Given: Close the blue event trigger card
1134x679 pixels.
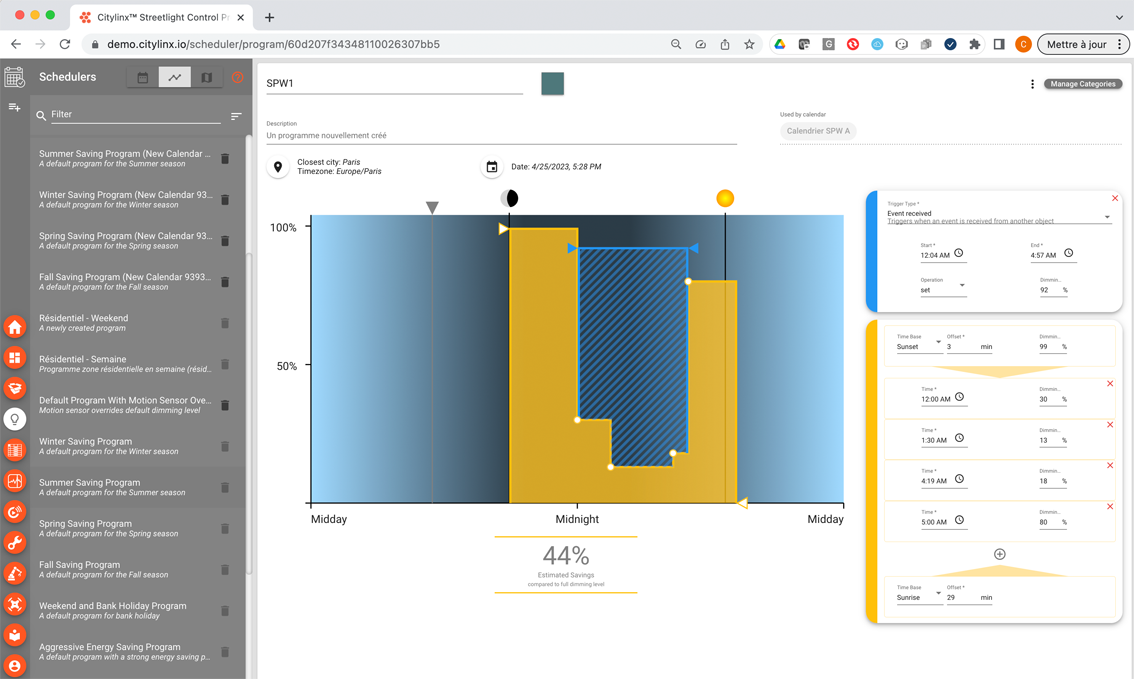Looking at the screenshot, I should point(1114,198).
